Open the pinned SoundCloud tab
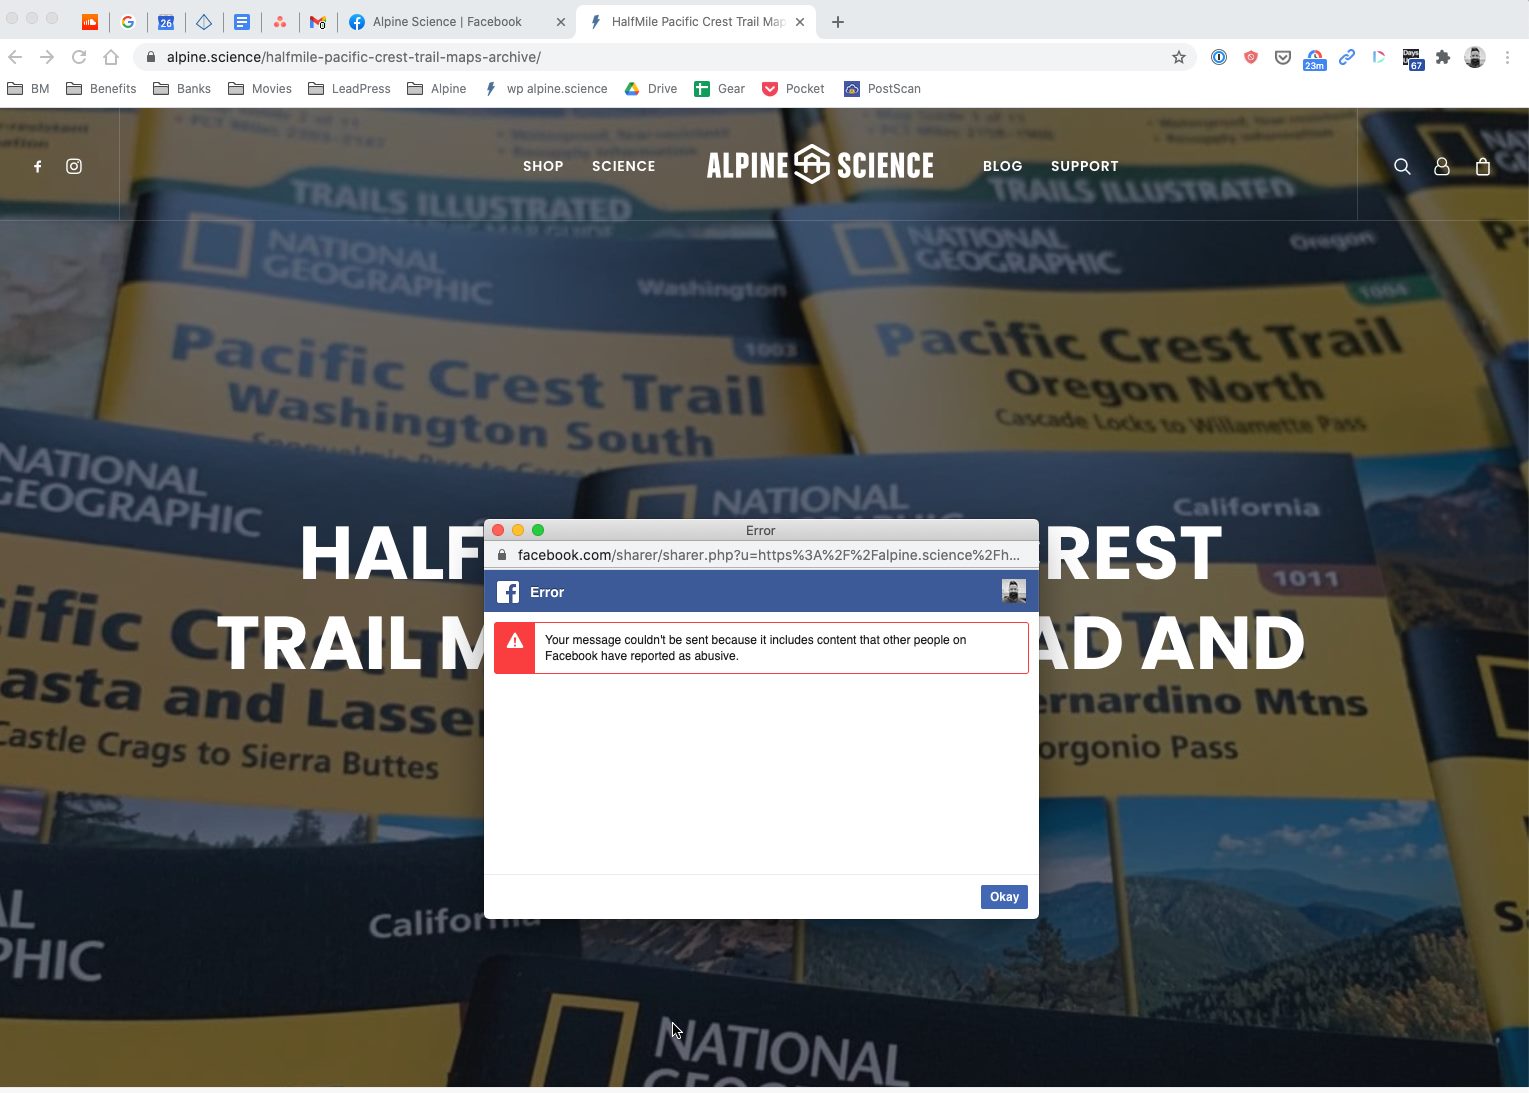 point(90,22)
